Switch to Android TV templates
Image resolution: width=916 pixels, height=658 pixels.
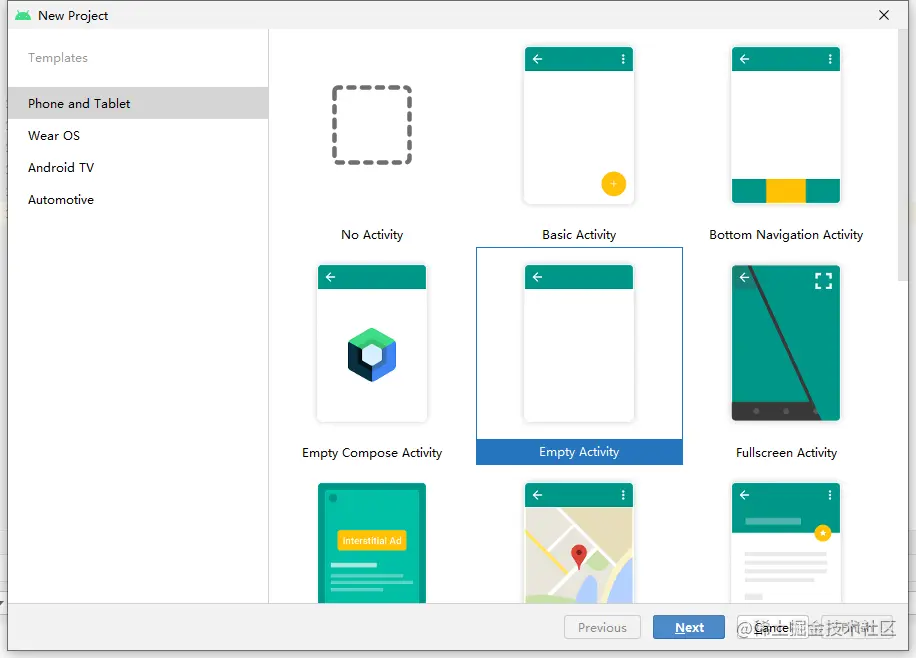click(x=138, y=168)
